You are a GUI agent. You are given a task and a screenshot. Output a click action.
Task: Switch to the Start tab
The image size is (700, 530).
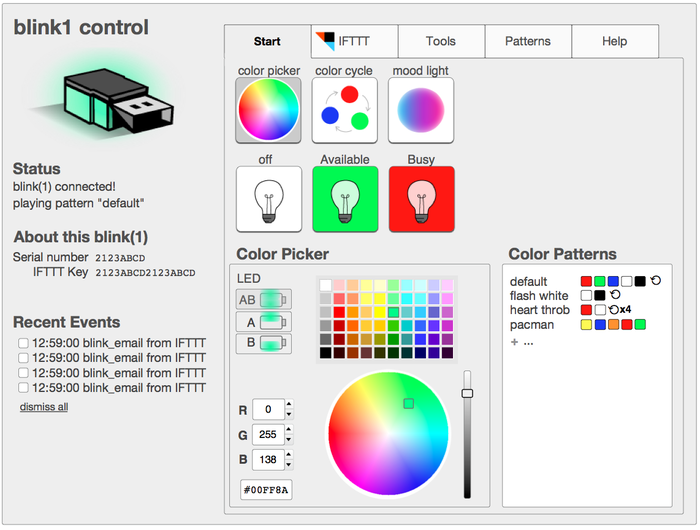(x=267, y=41)
